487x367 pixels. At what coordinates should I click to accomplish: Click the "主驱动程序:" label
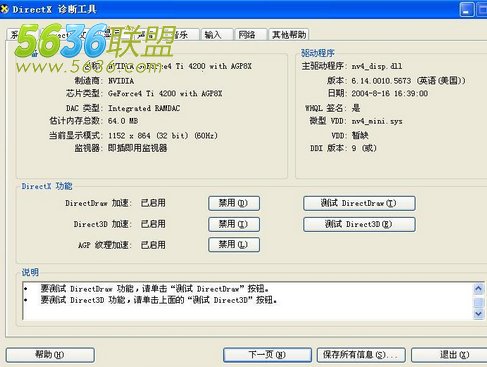click(x=324, y=66)
